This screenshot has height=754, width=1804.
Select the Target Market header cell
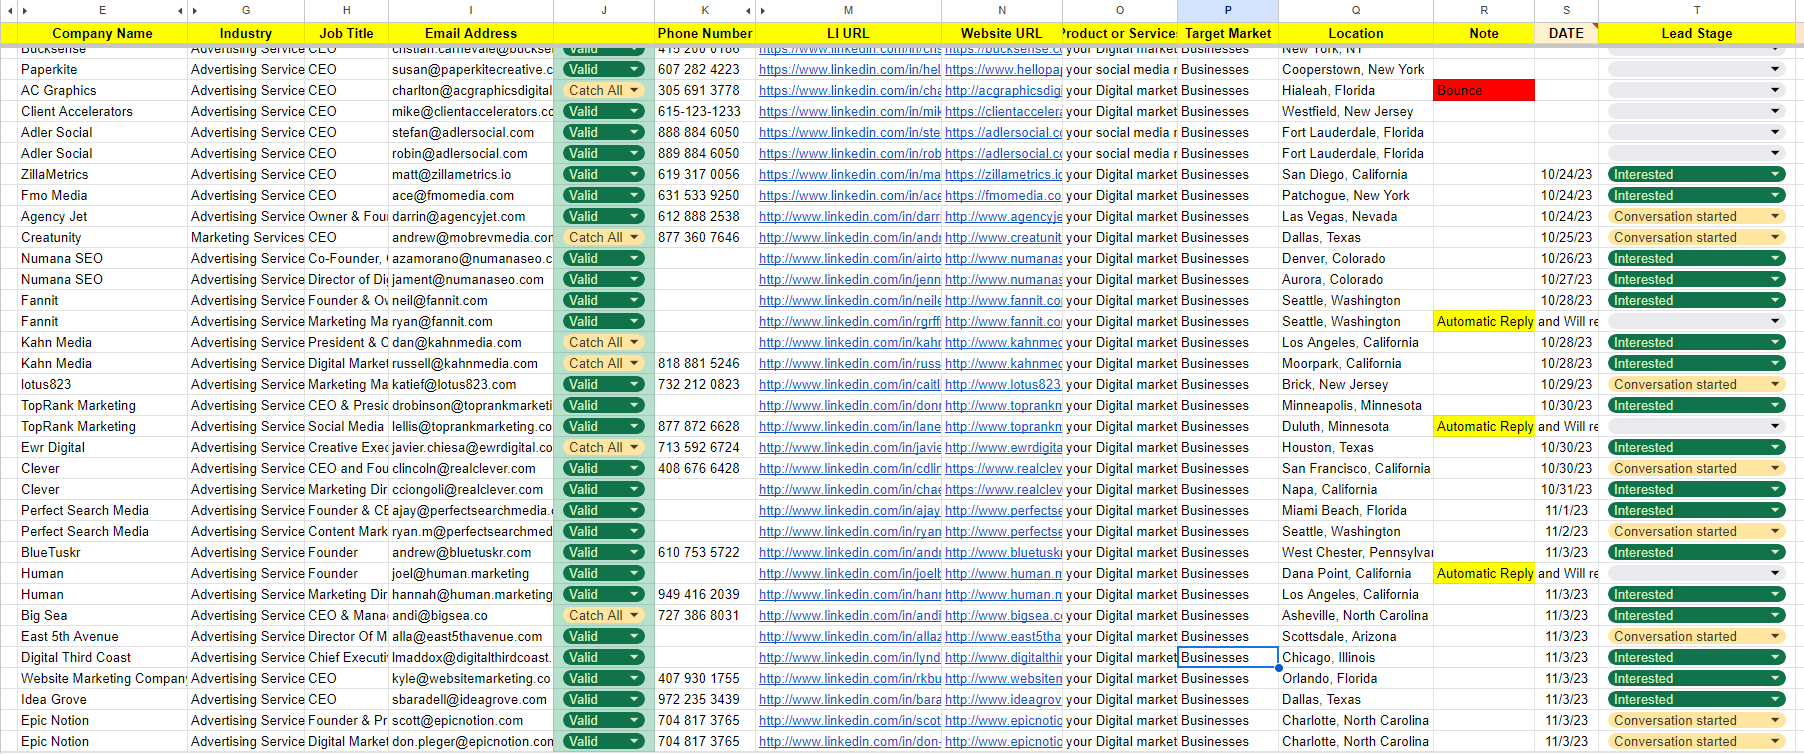pos(1228,33)
